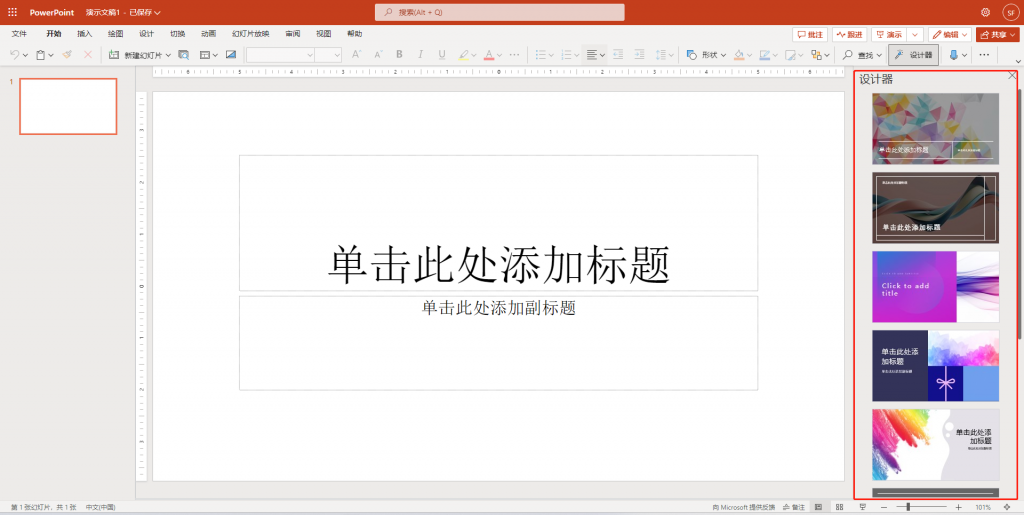
Task: Increase font size with larger A
Action: [x=356, y=55]
